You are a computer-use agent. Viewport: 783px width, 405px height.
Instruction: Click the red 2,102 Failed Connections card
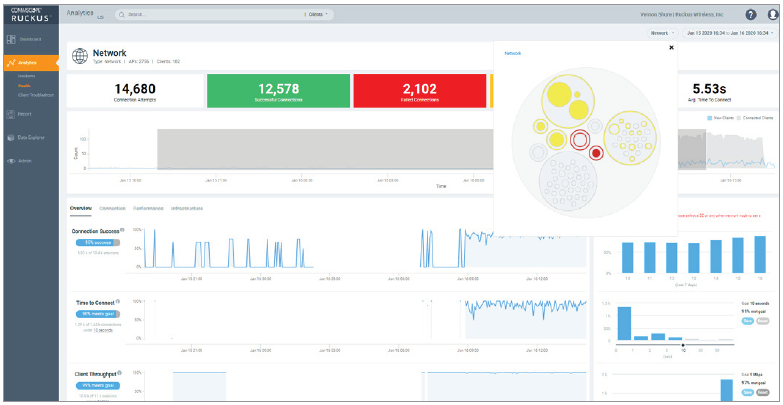click(x=419, y=91)
